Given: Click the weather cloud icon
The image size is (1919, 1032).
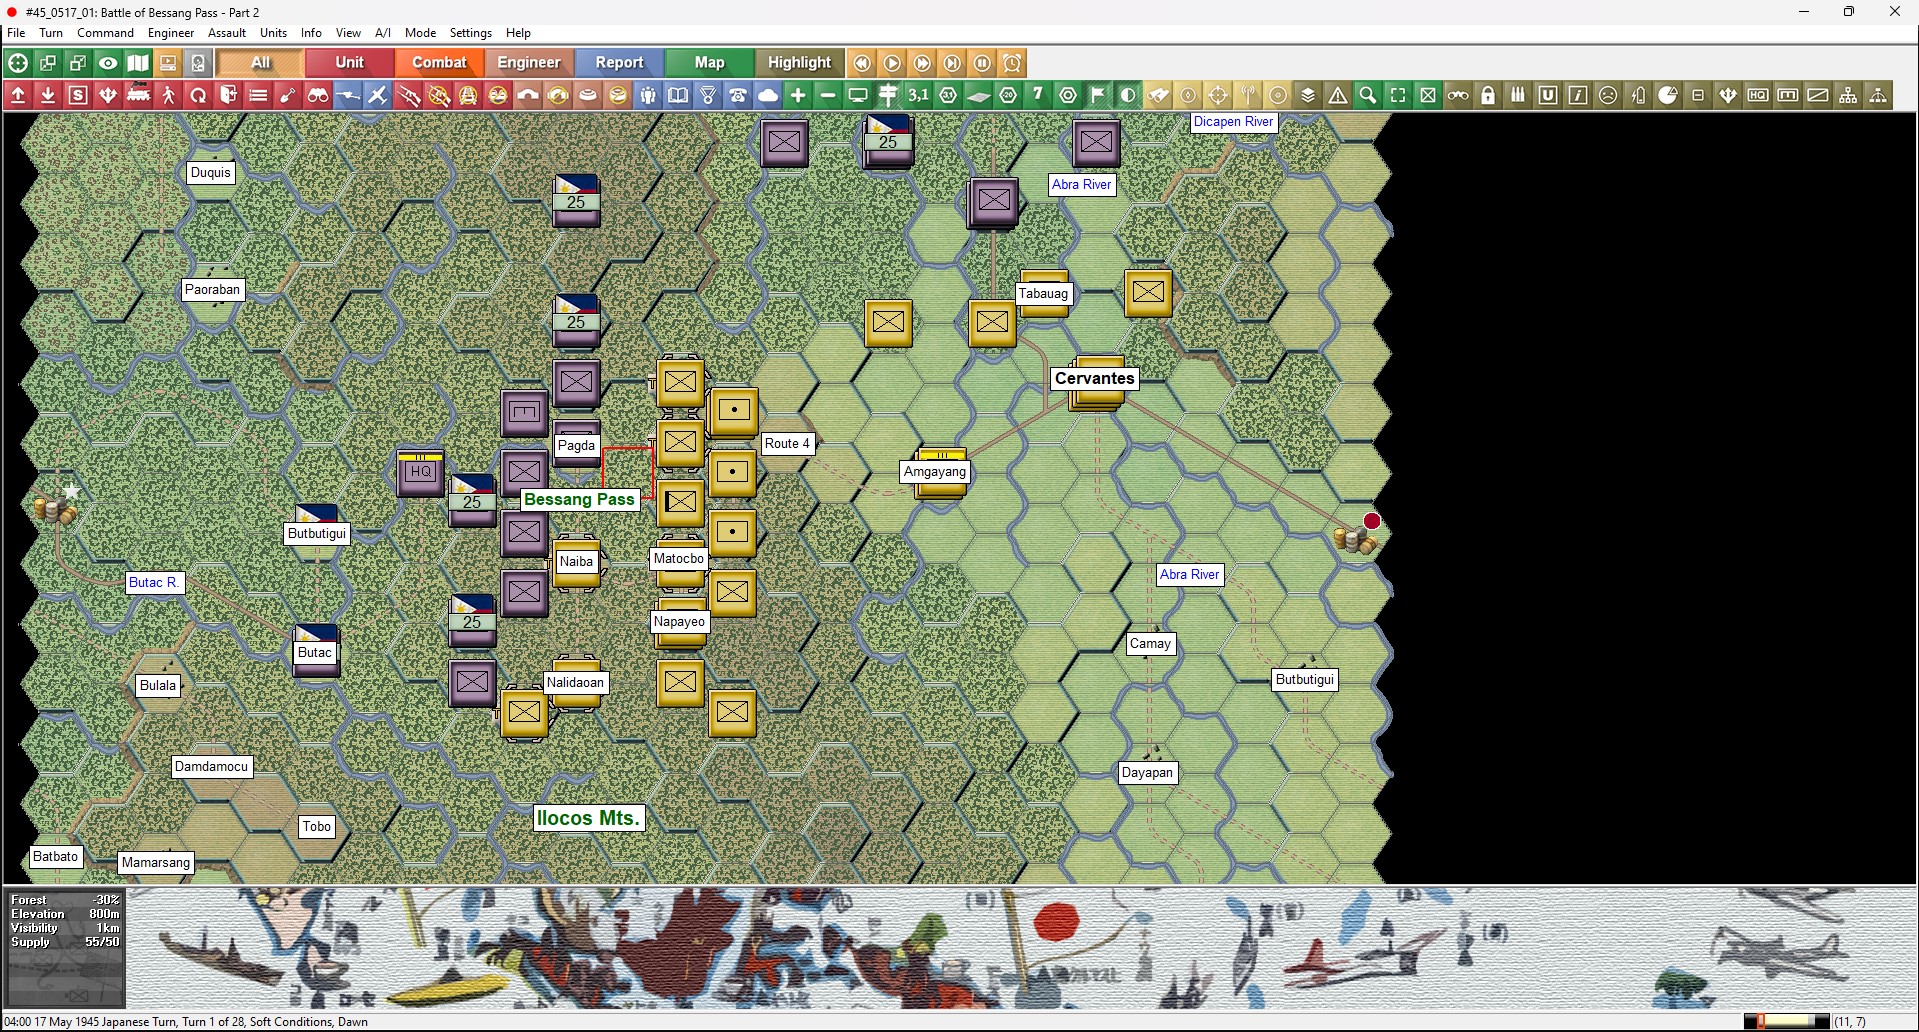Looking at the screenshot, I should tap(768, 95).
